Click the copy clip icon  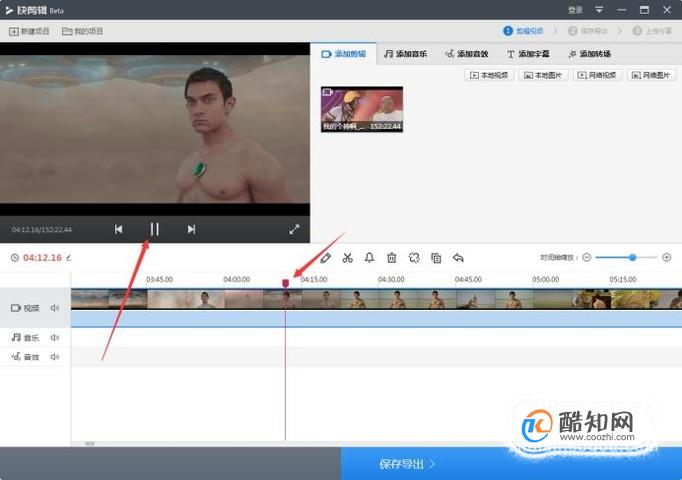tap(436, 258)
